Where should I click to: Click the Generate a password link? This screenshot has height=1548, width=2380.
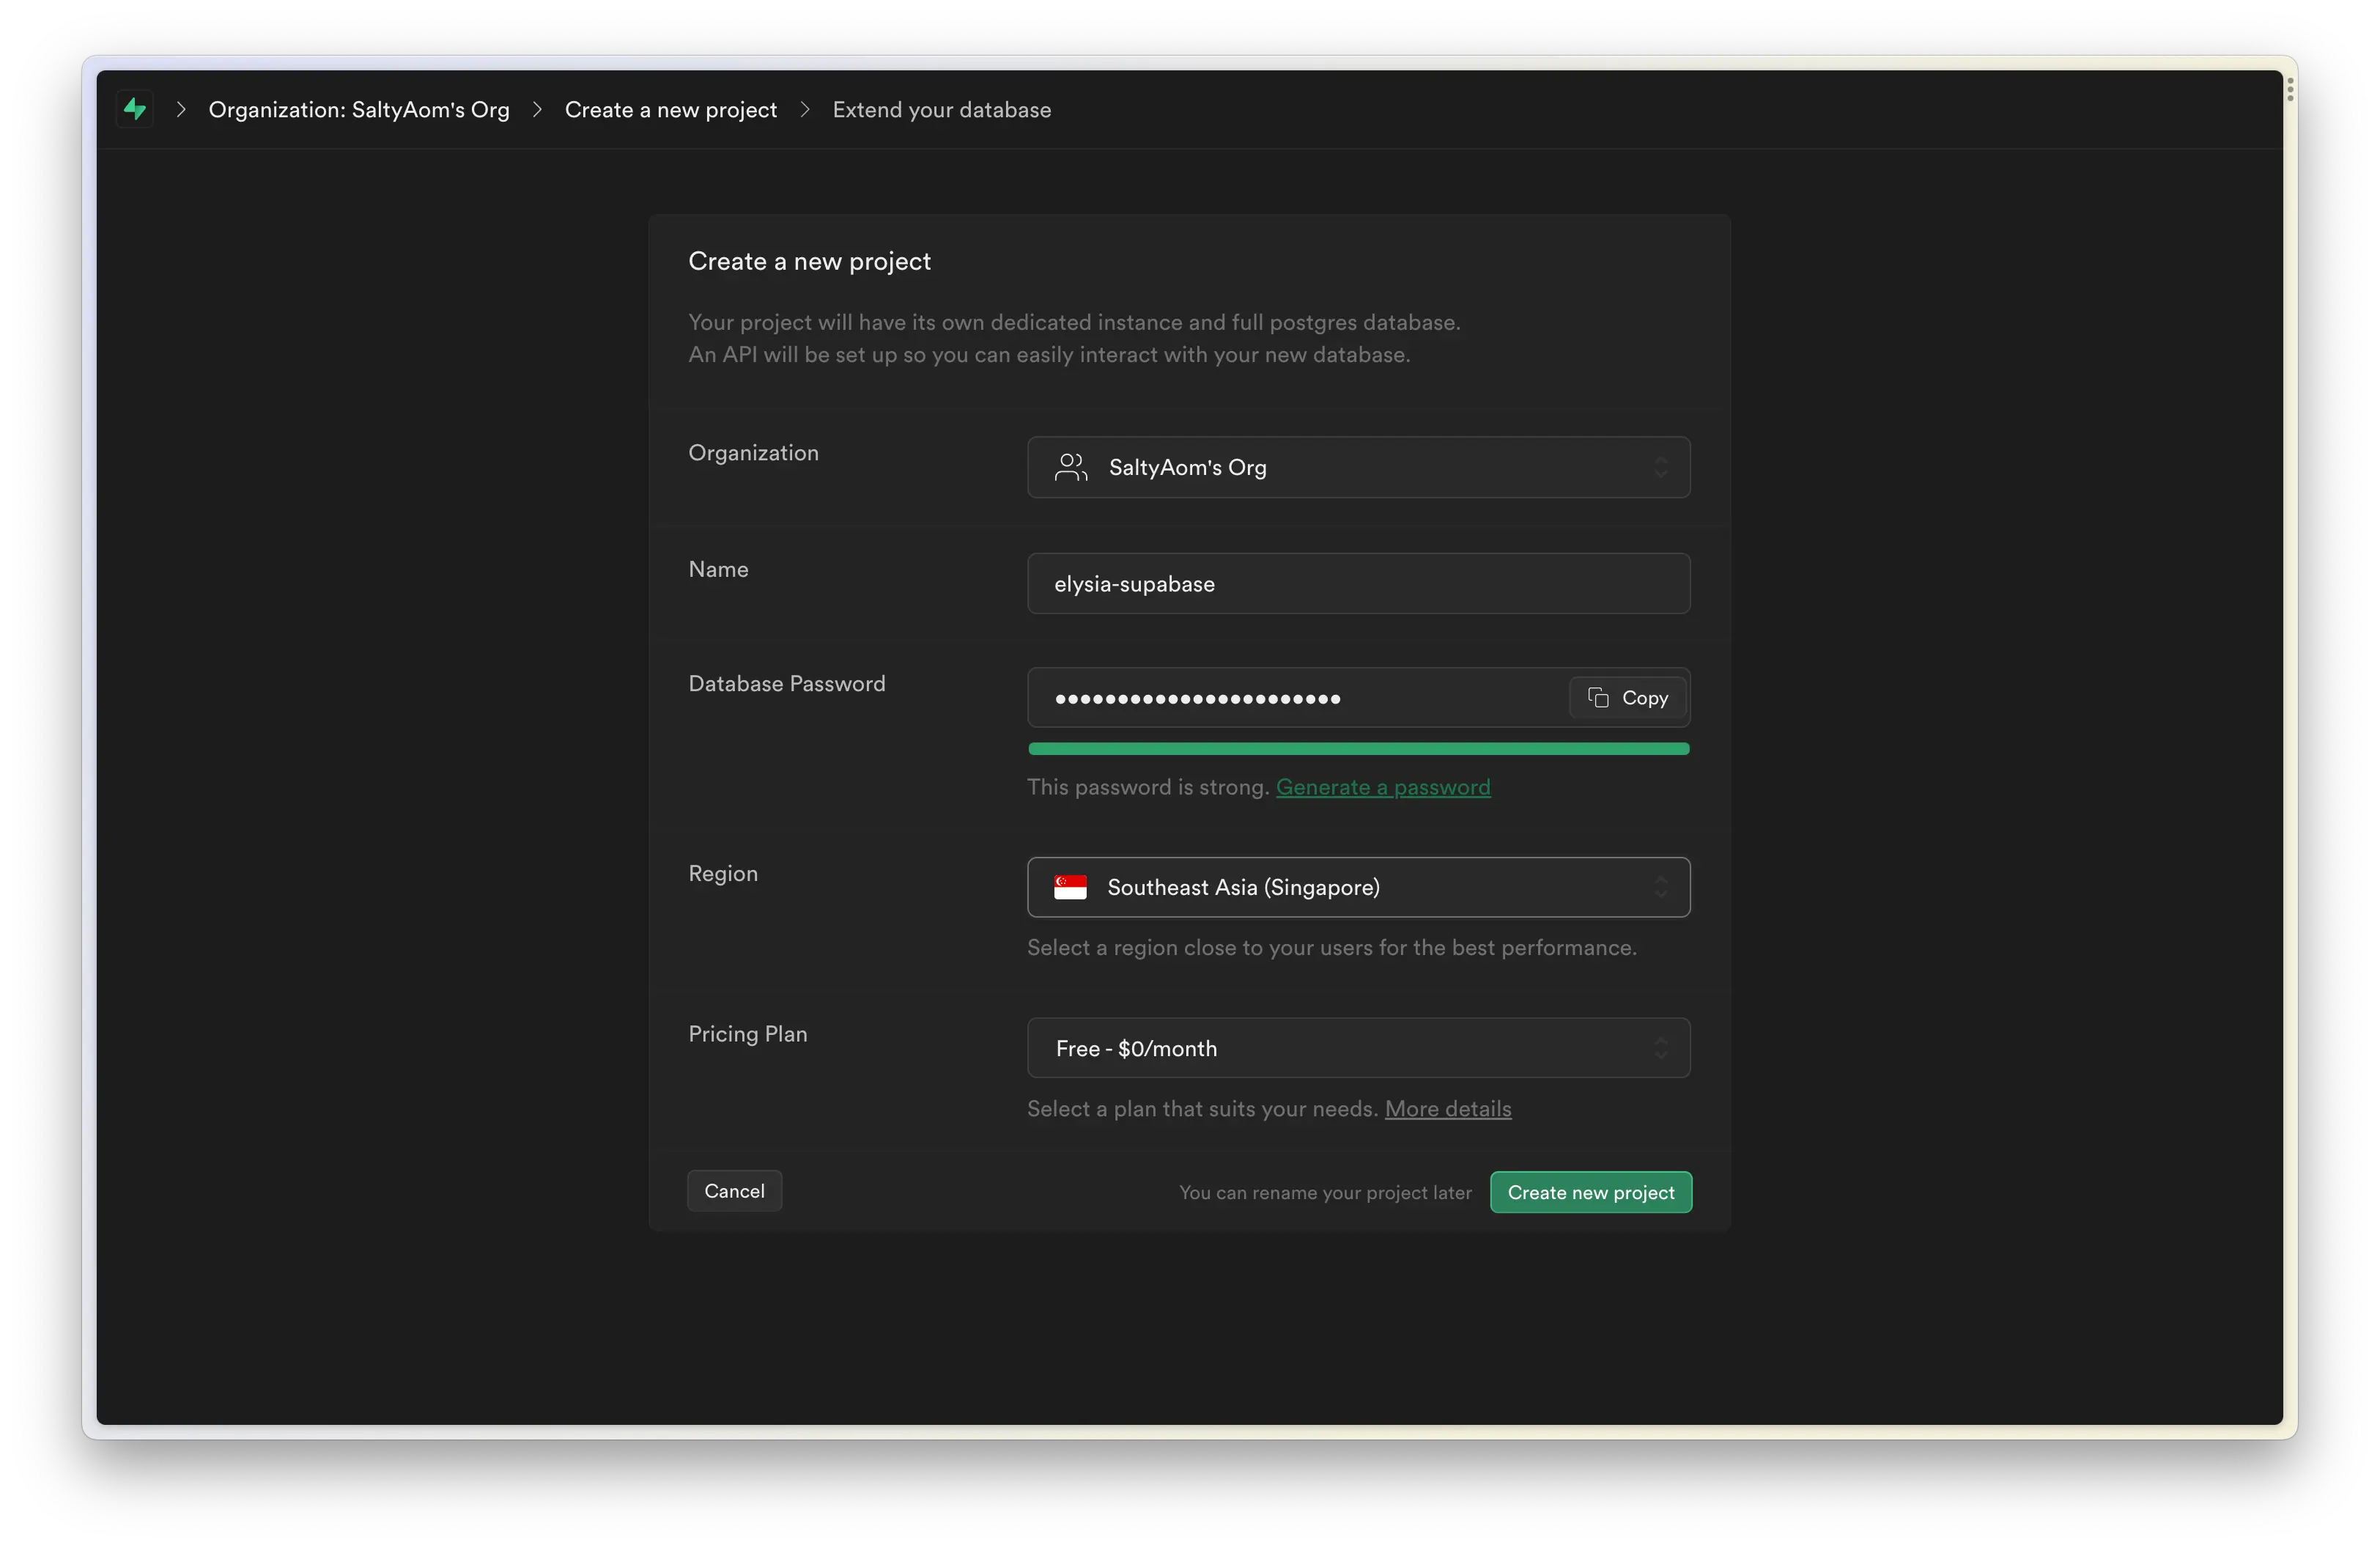point(1383,788)
